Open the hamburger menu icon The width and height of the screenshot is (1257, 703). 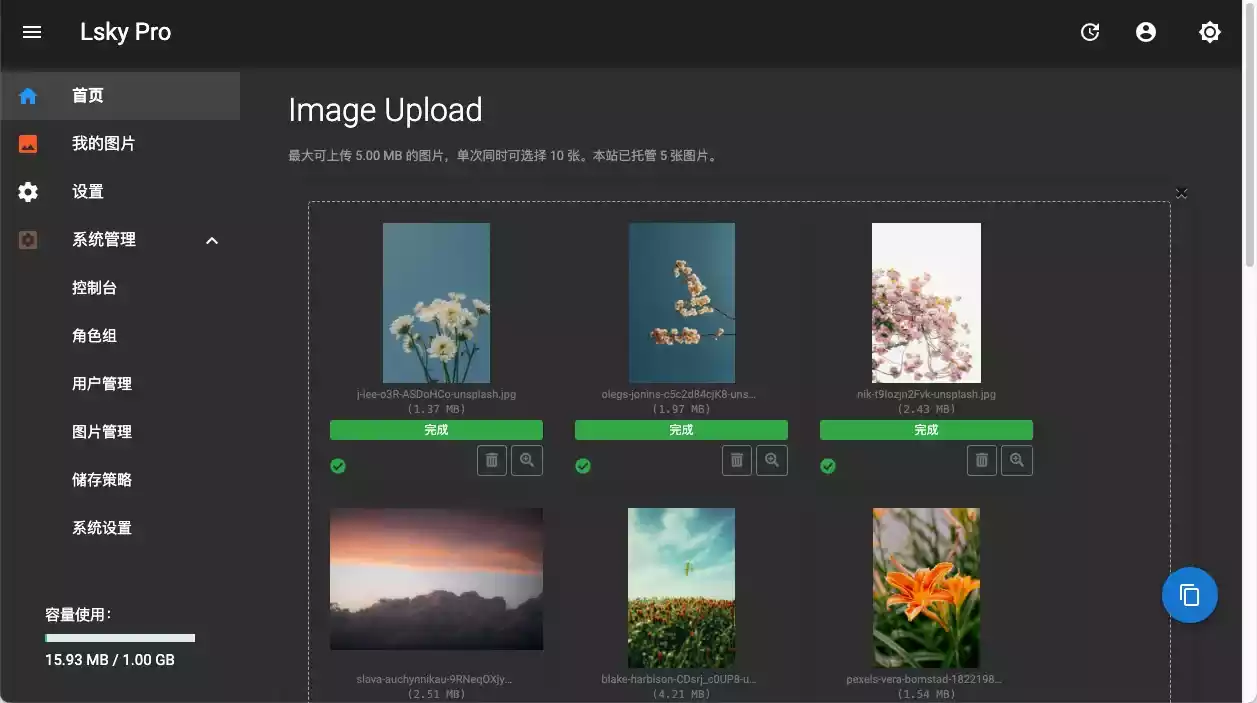32,32
